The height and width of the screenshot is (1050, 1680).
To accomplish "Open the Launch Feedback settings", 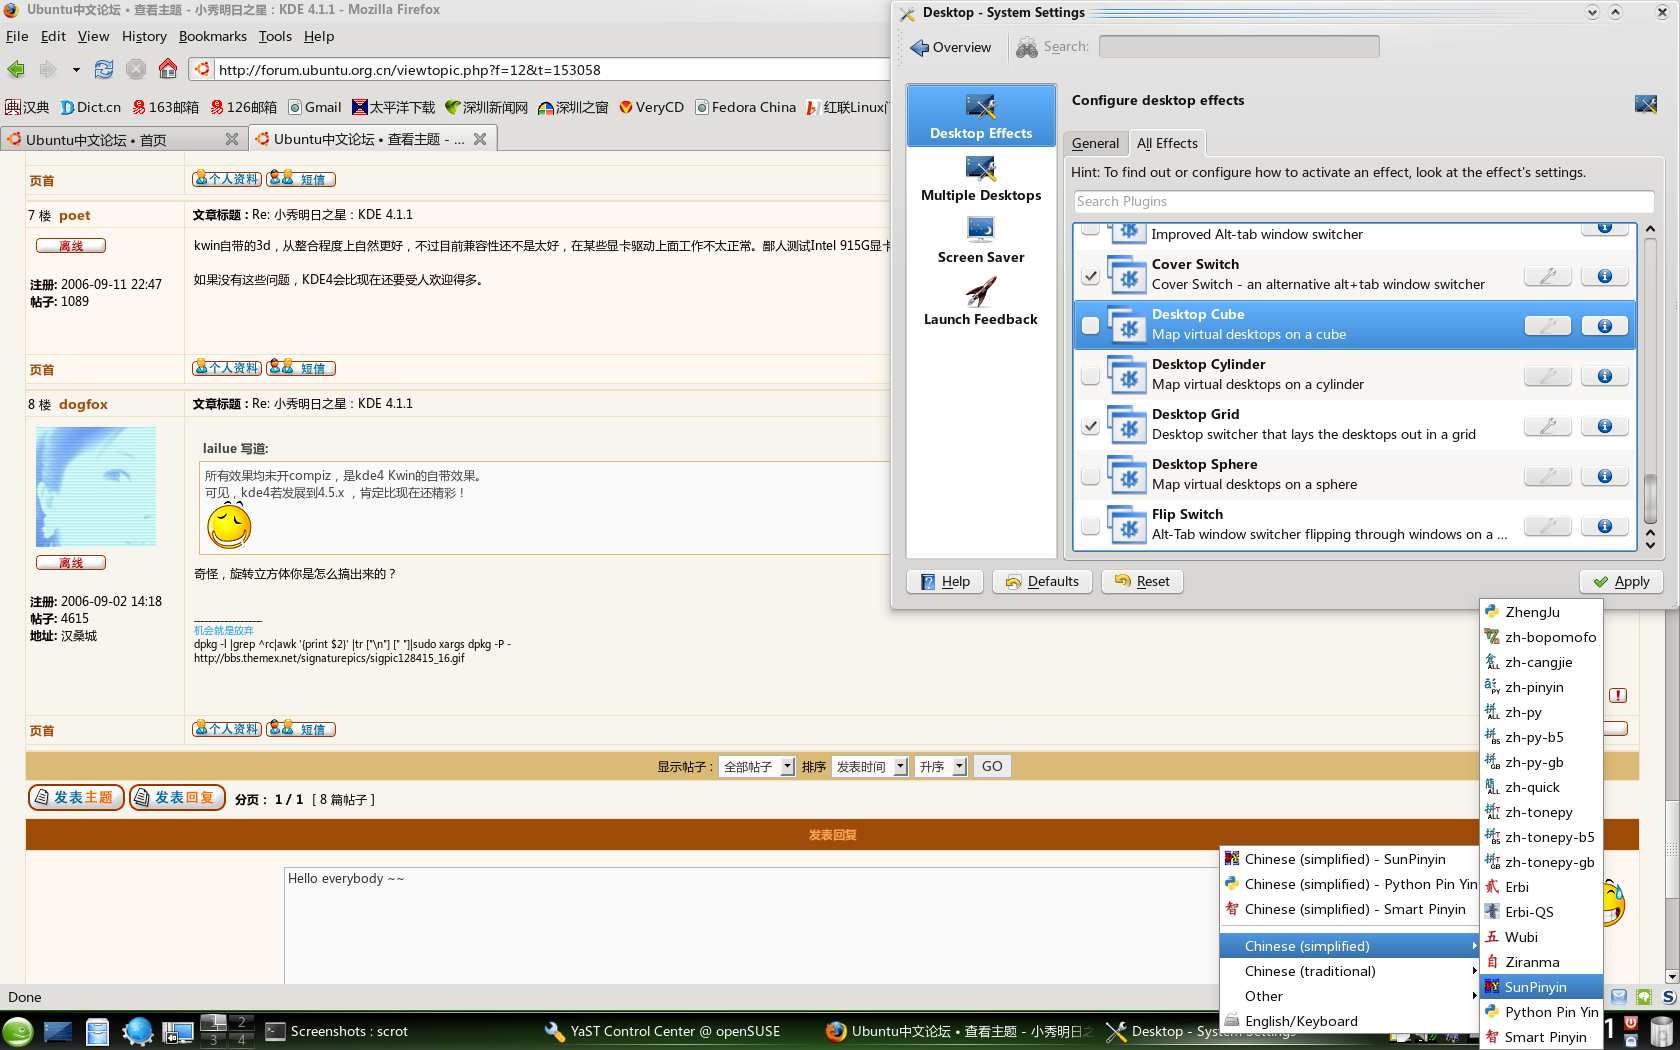I will [981, 303].
